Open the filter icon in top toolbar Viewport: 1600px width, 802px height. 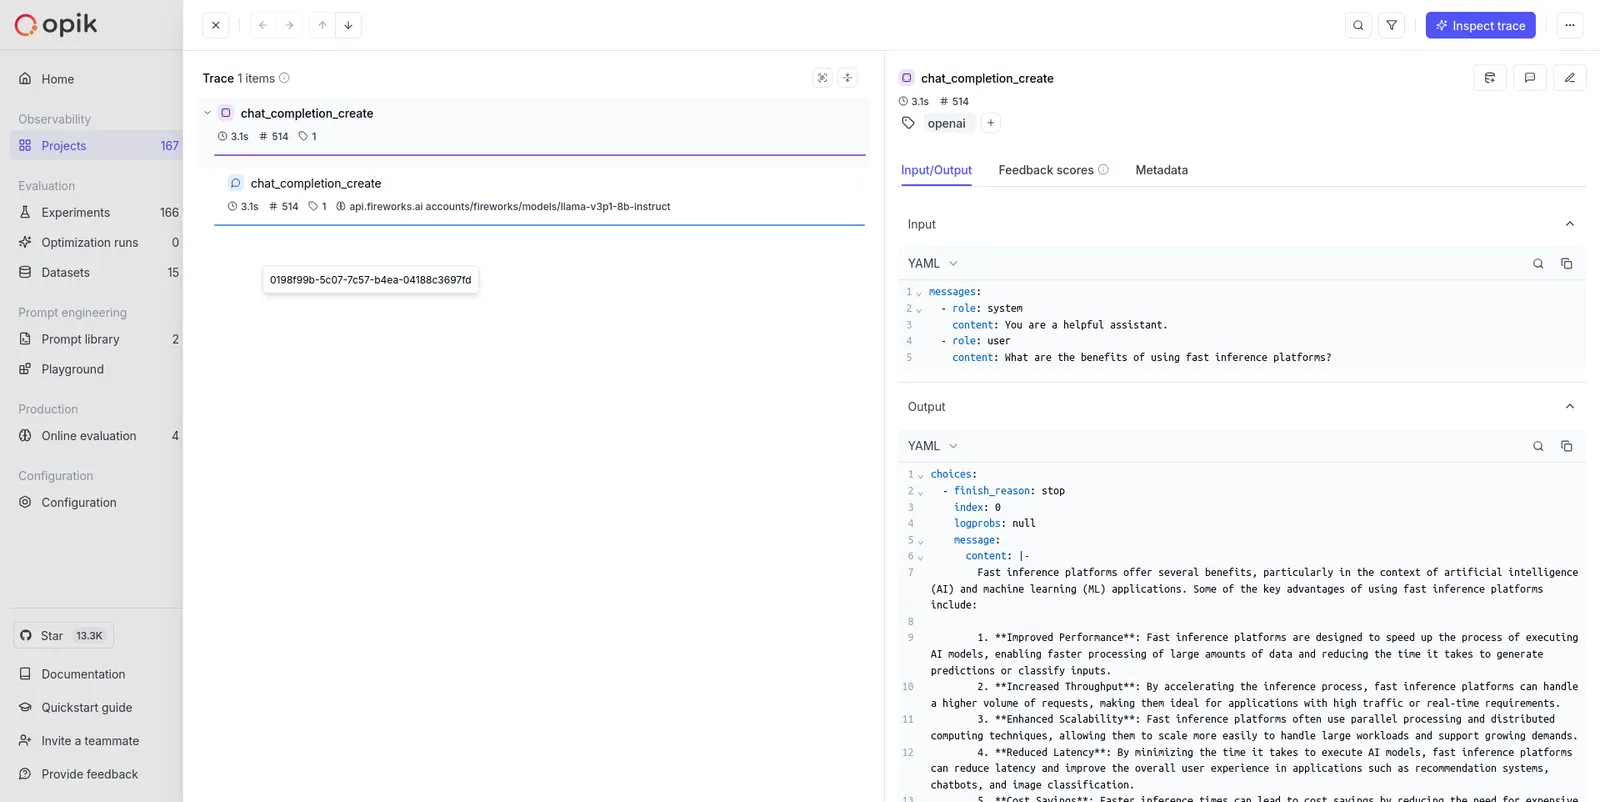tap(1391, 25)
